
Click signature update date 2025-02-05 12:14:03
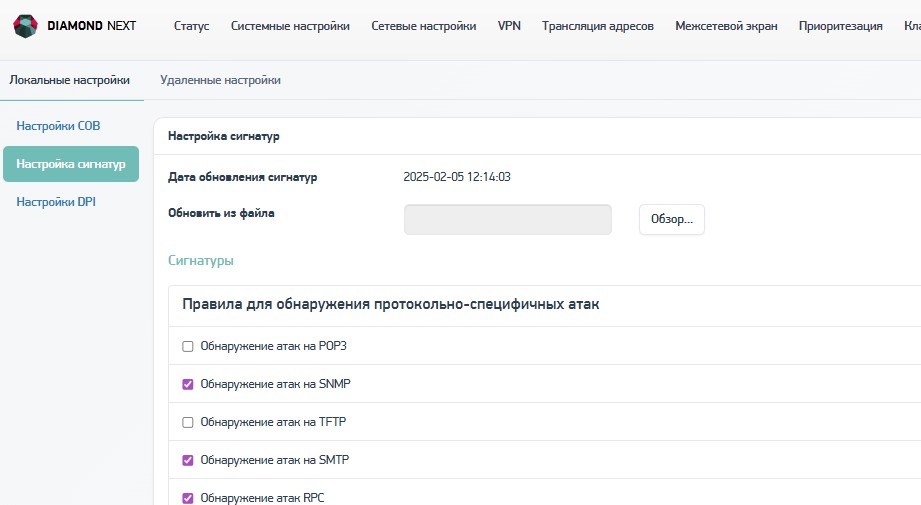pyautogui.click(x=457, y=177)
